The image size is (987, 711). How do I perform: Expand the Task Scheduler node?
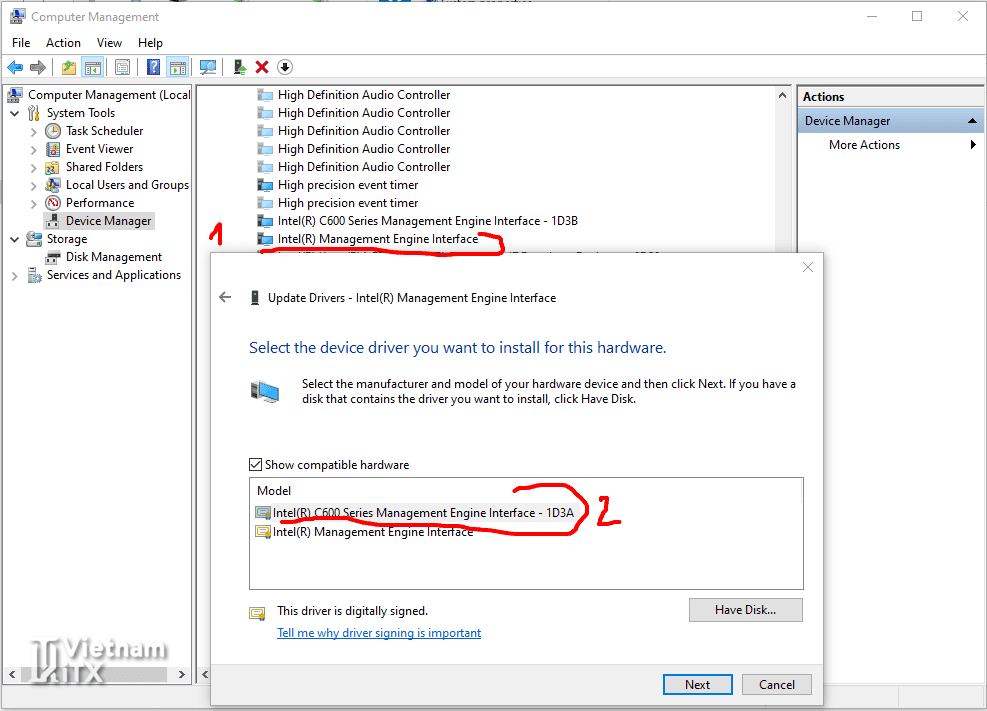[34, 131]
